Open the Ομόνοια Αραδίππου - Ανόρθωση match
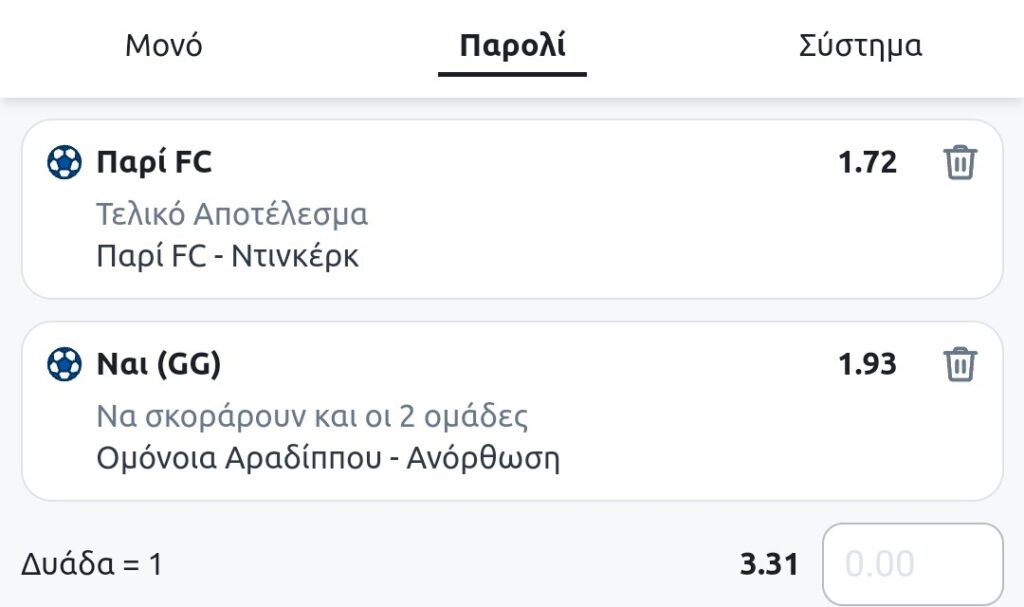Image resolution: width=1024 pixels, height=607 pixels. click(328, 458)
